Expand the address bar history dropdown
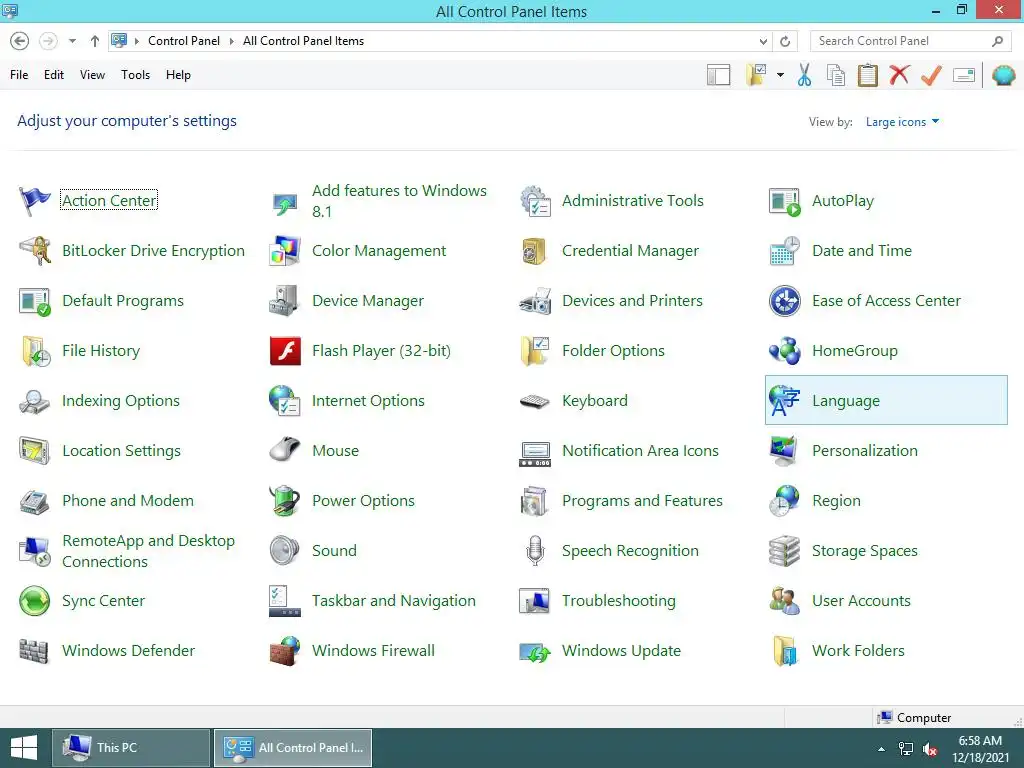Screen dimensions: 1024x768 pyautogui.click(x=763, y=41)
